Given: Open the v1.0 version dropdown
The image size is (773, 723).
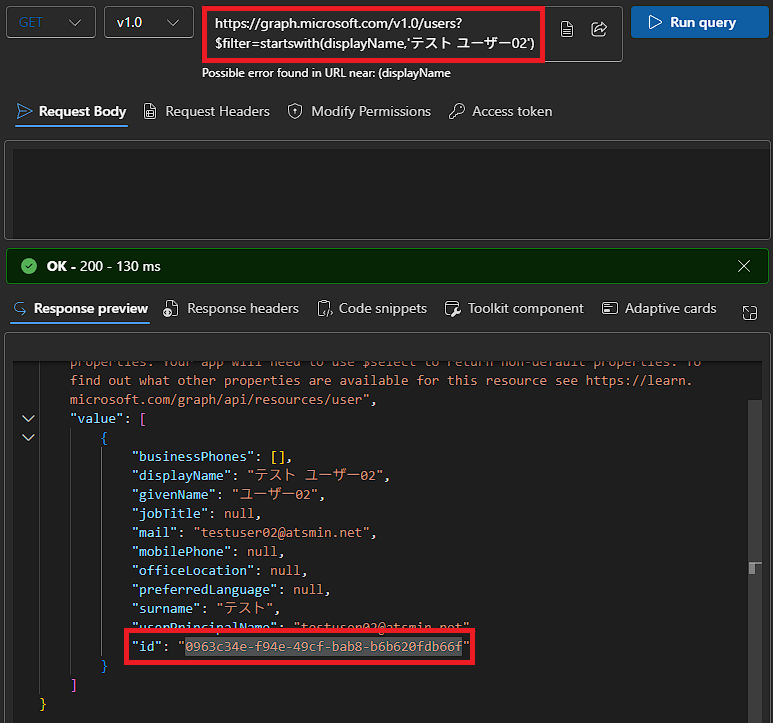Looking at the screenshot, I should 149,23.
